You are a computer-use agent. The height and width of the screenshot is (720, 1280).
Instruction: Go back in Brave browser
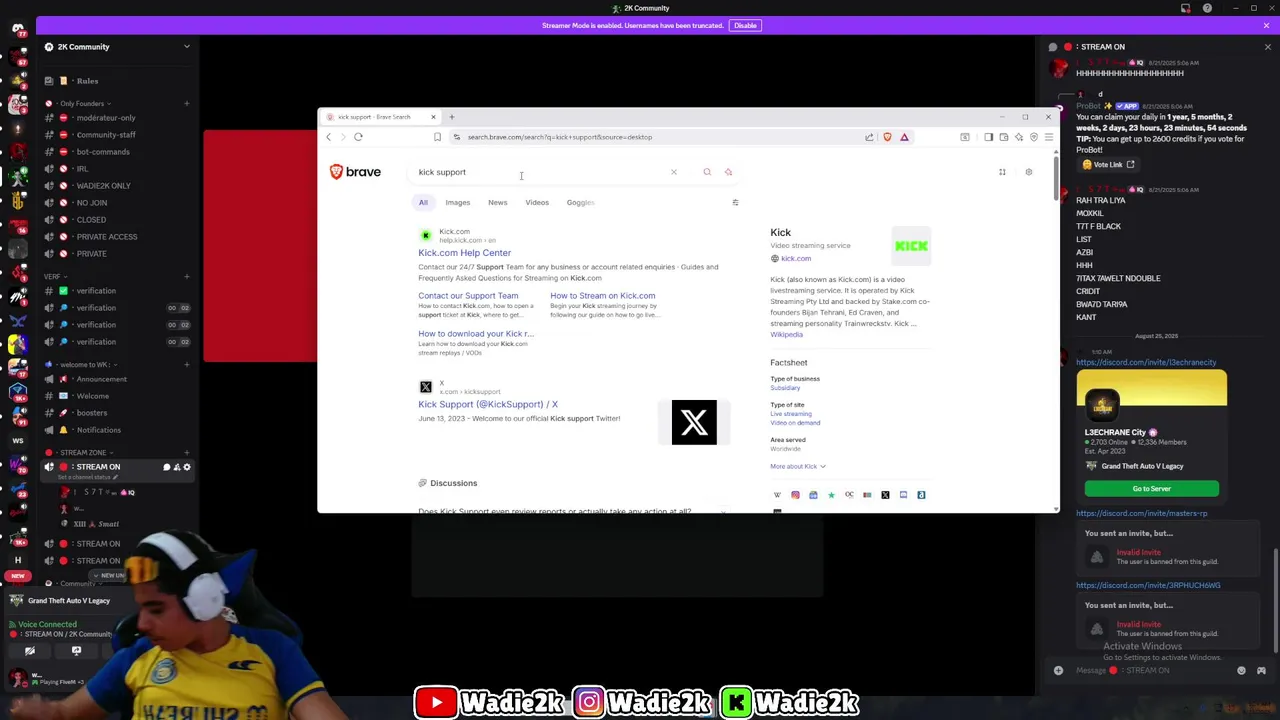[329, 137]
